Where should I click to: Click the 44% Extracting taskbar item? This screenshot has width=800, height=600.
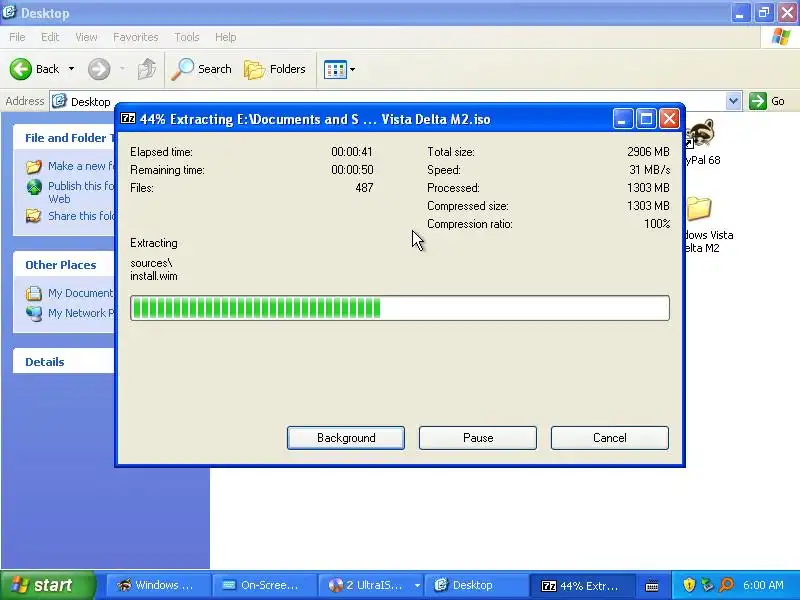click(583, 585)
